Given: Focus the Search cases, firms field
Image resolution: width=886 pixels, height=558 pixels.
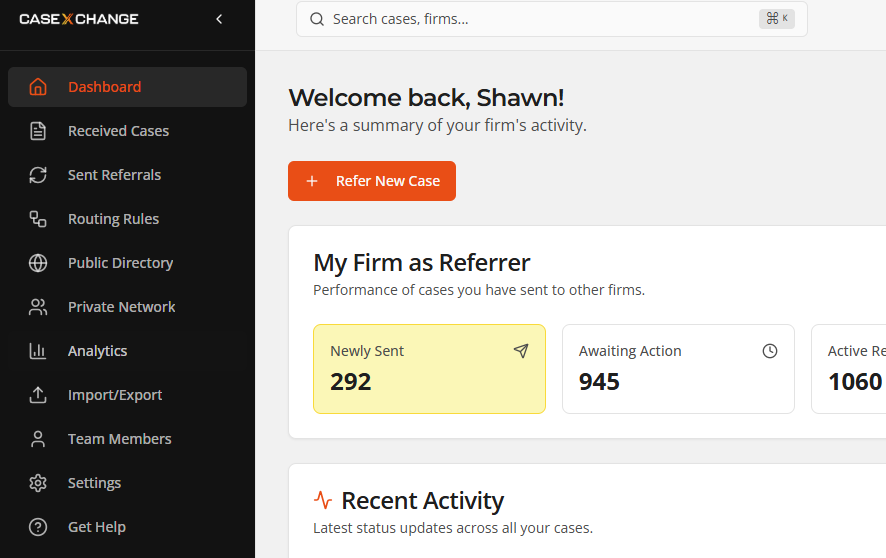Looking at the screenshot, I should [x=540, y=19].
